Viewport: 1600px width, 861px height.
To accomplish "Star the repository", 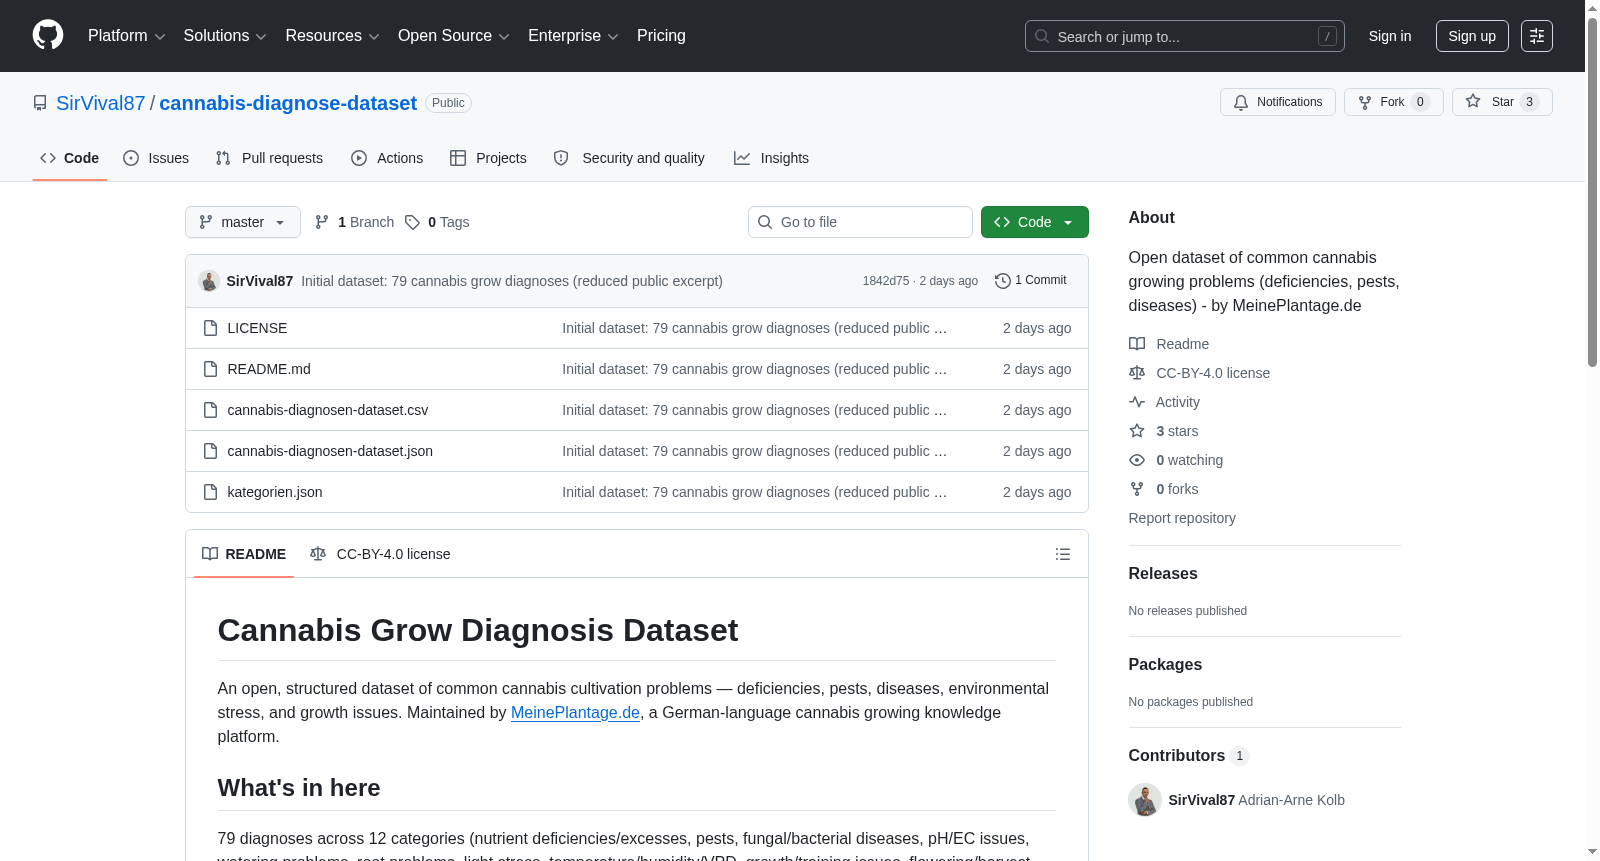I will pyautogui.click(x=1501, y=102).
